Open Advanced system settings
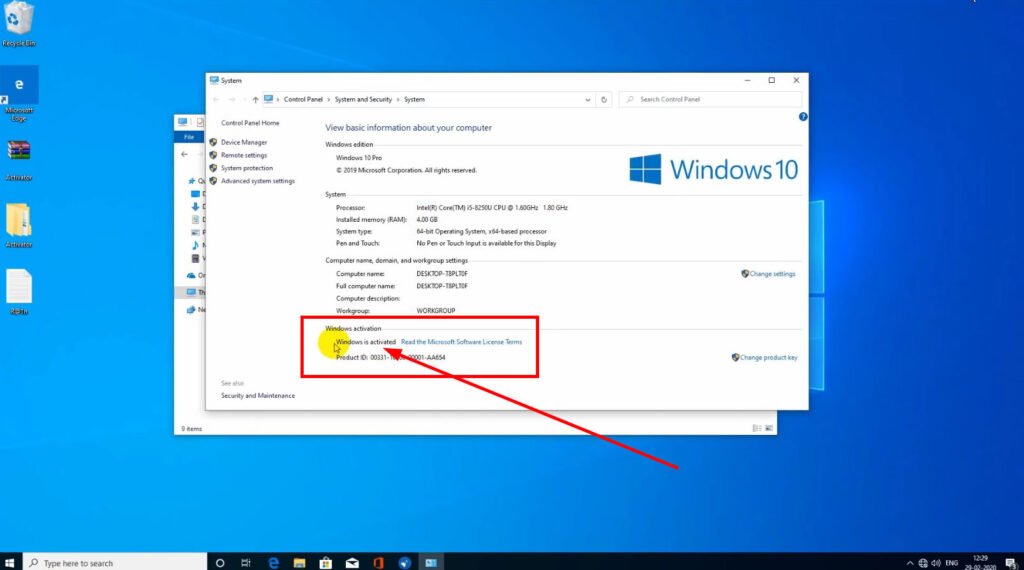1024x570 pixels. pos(257,181)
